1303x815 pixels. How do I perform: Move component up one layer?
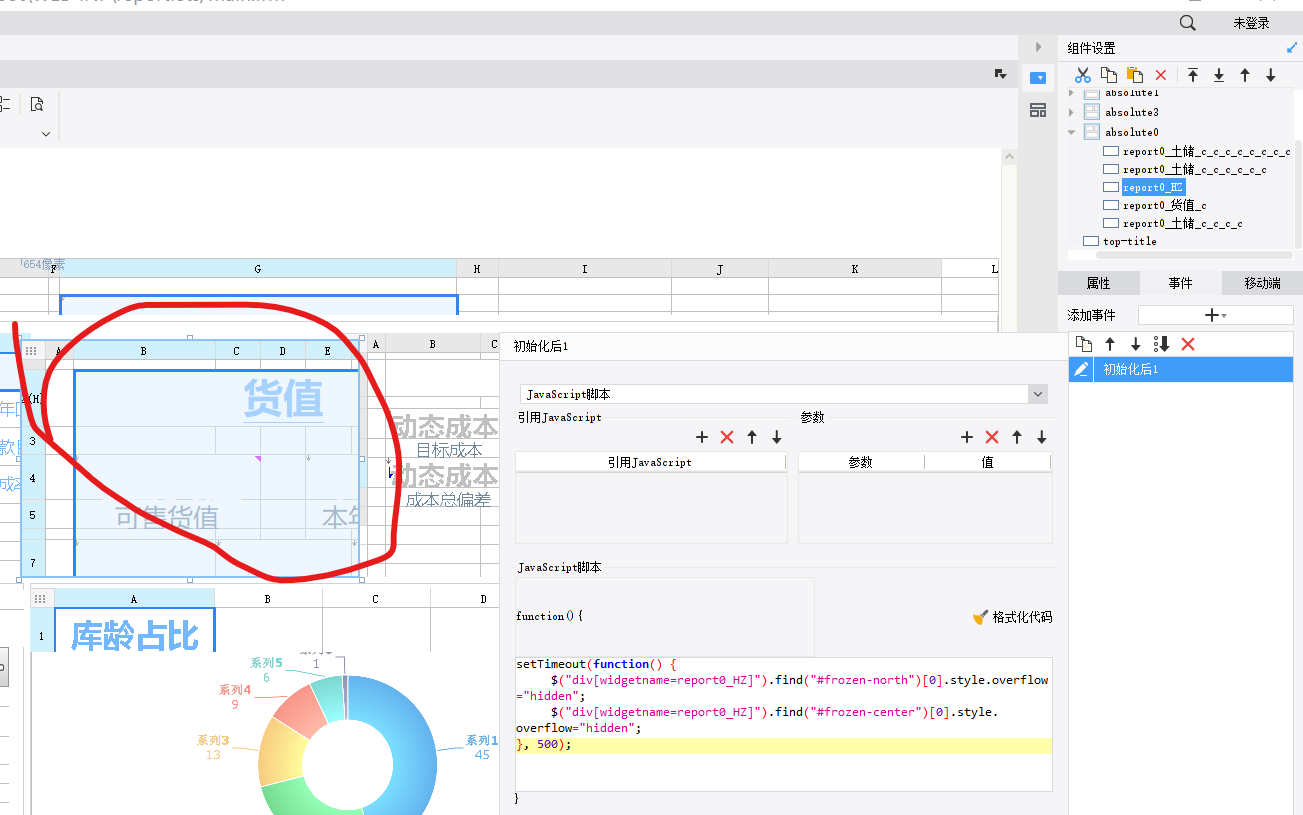point(1245,75)
